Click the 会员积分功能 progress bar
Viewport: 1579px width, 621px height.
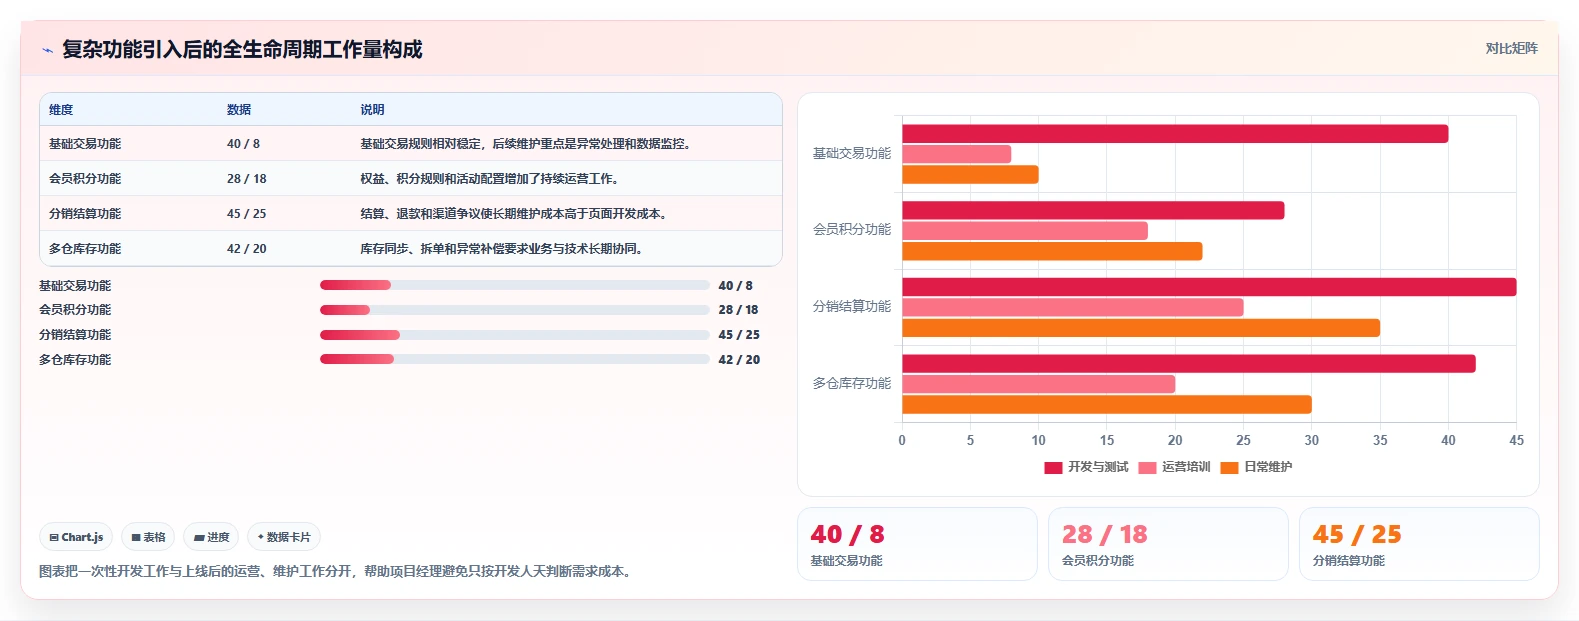tap(515, 310)
